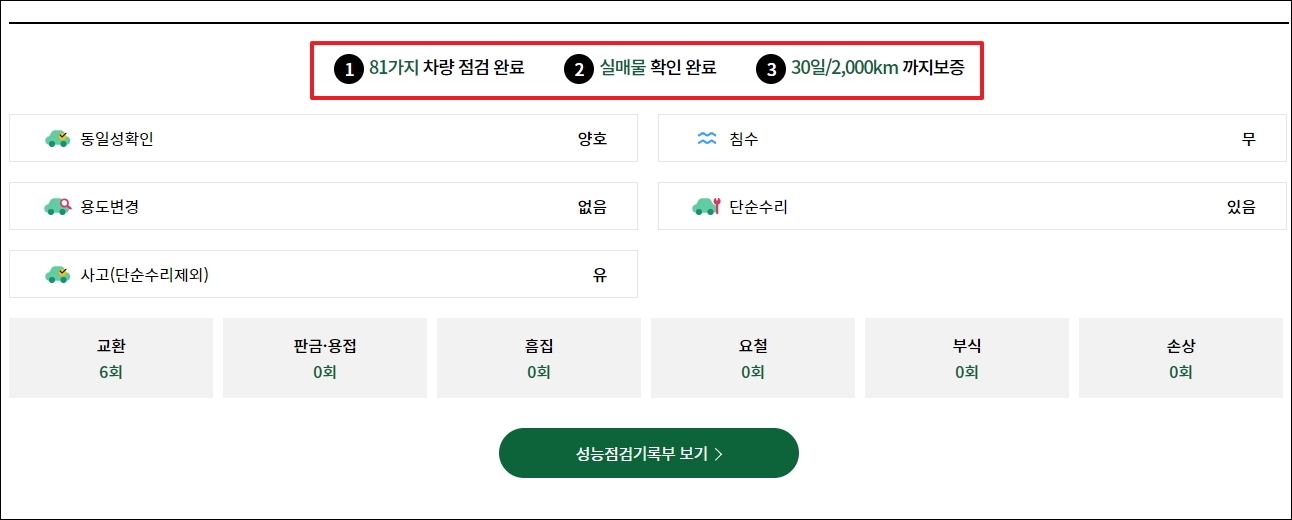Select the 부식 0회 tile
The image size is (1292, 520).
click(967, 358)
